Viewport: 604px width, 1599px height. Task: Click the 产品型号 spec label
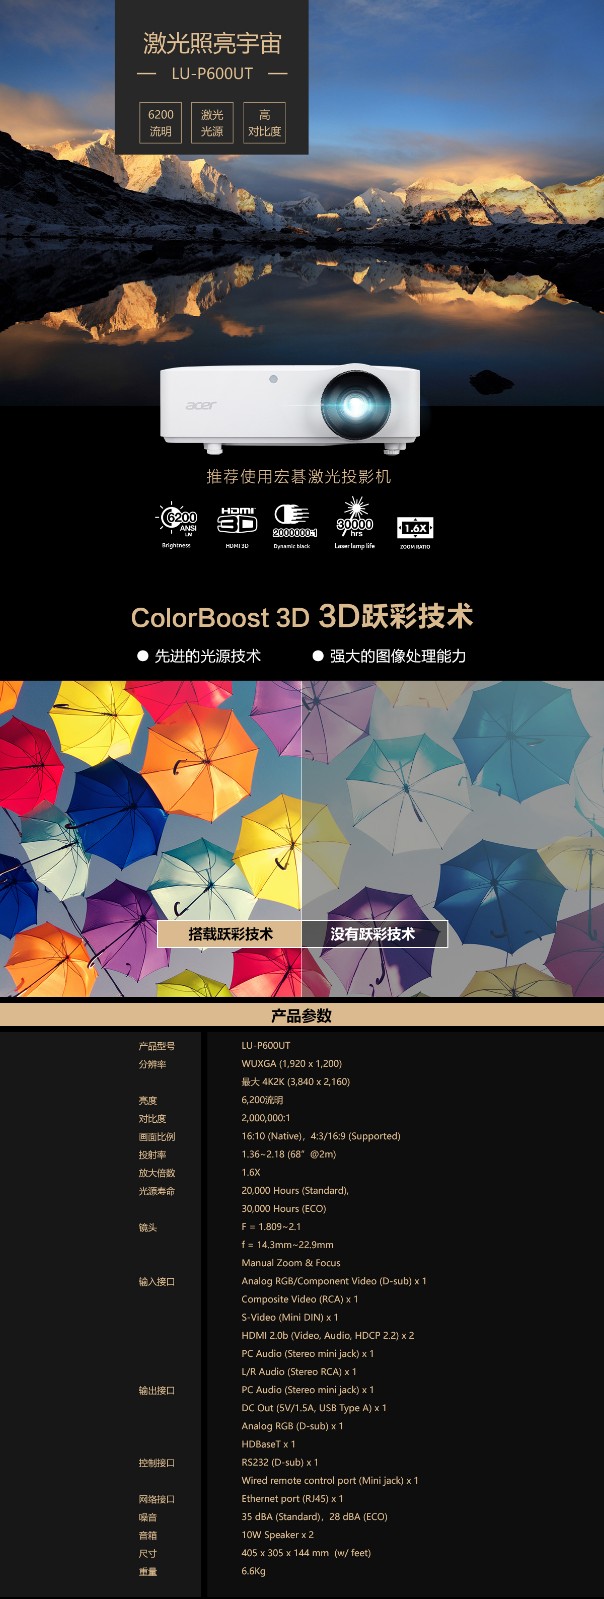[157, 1045]
